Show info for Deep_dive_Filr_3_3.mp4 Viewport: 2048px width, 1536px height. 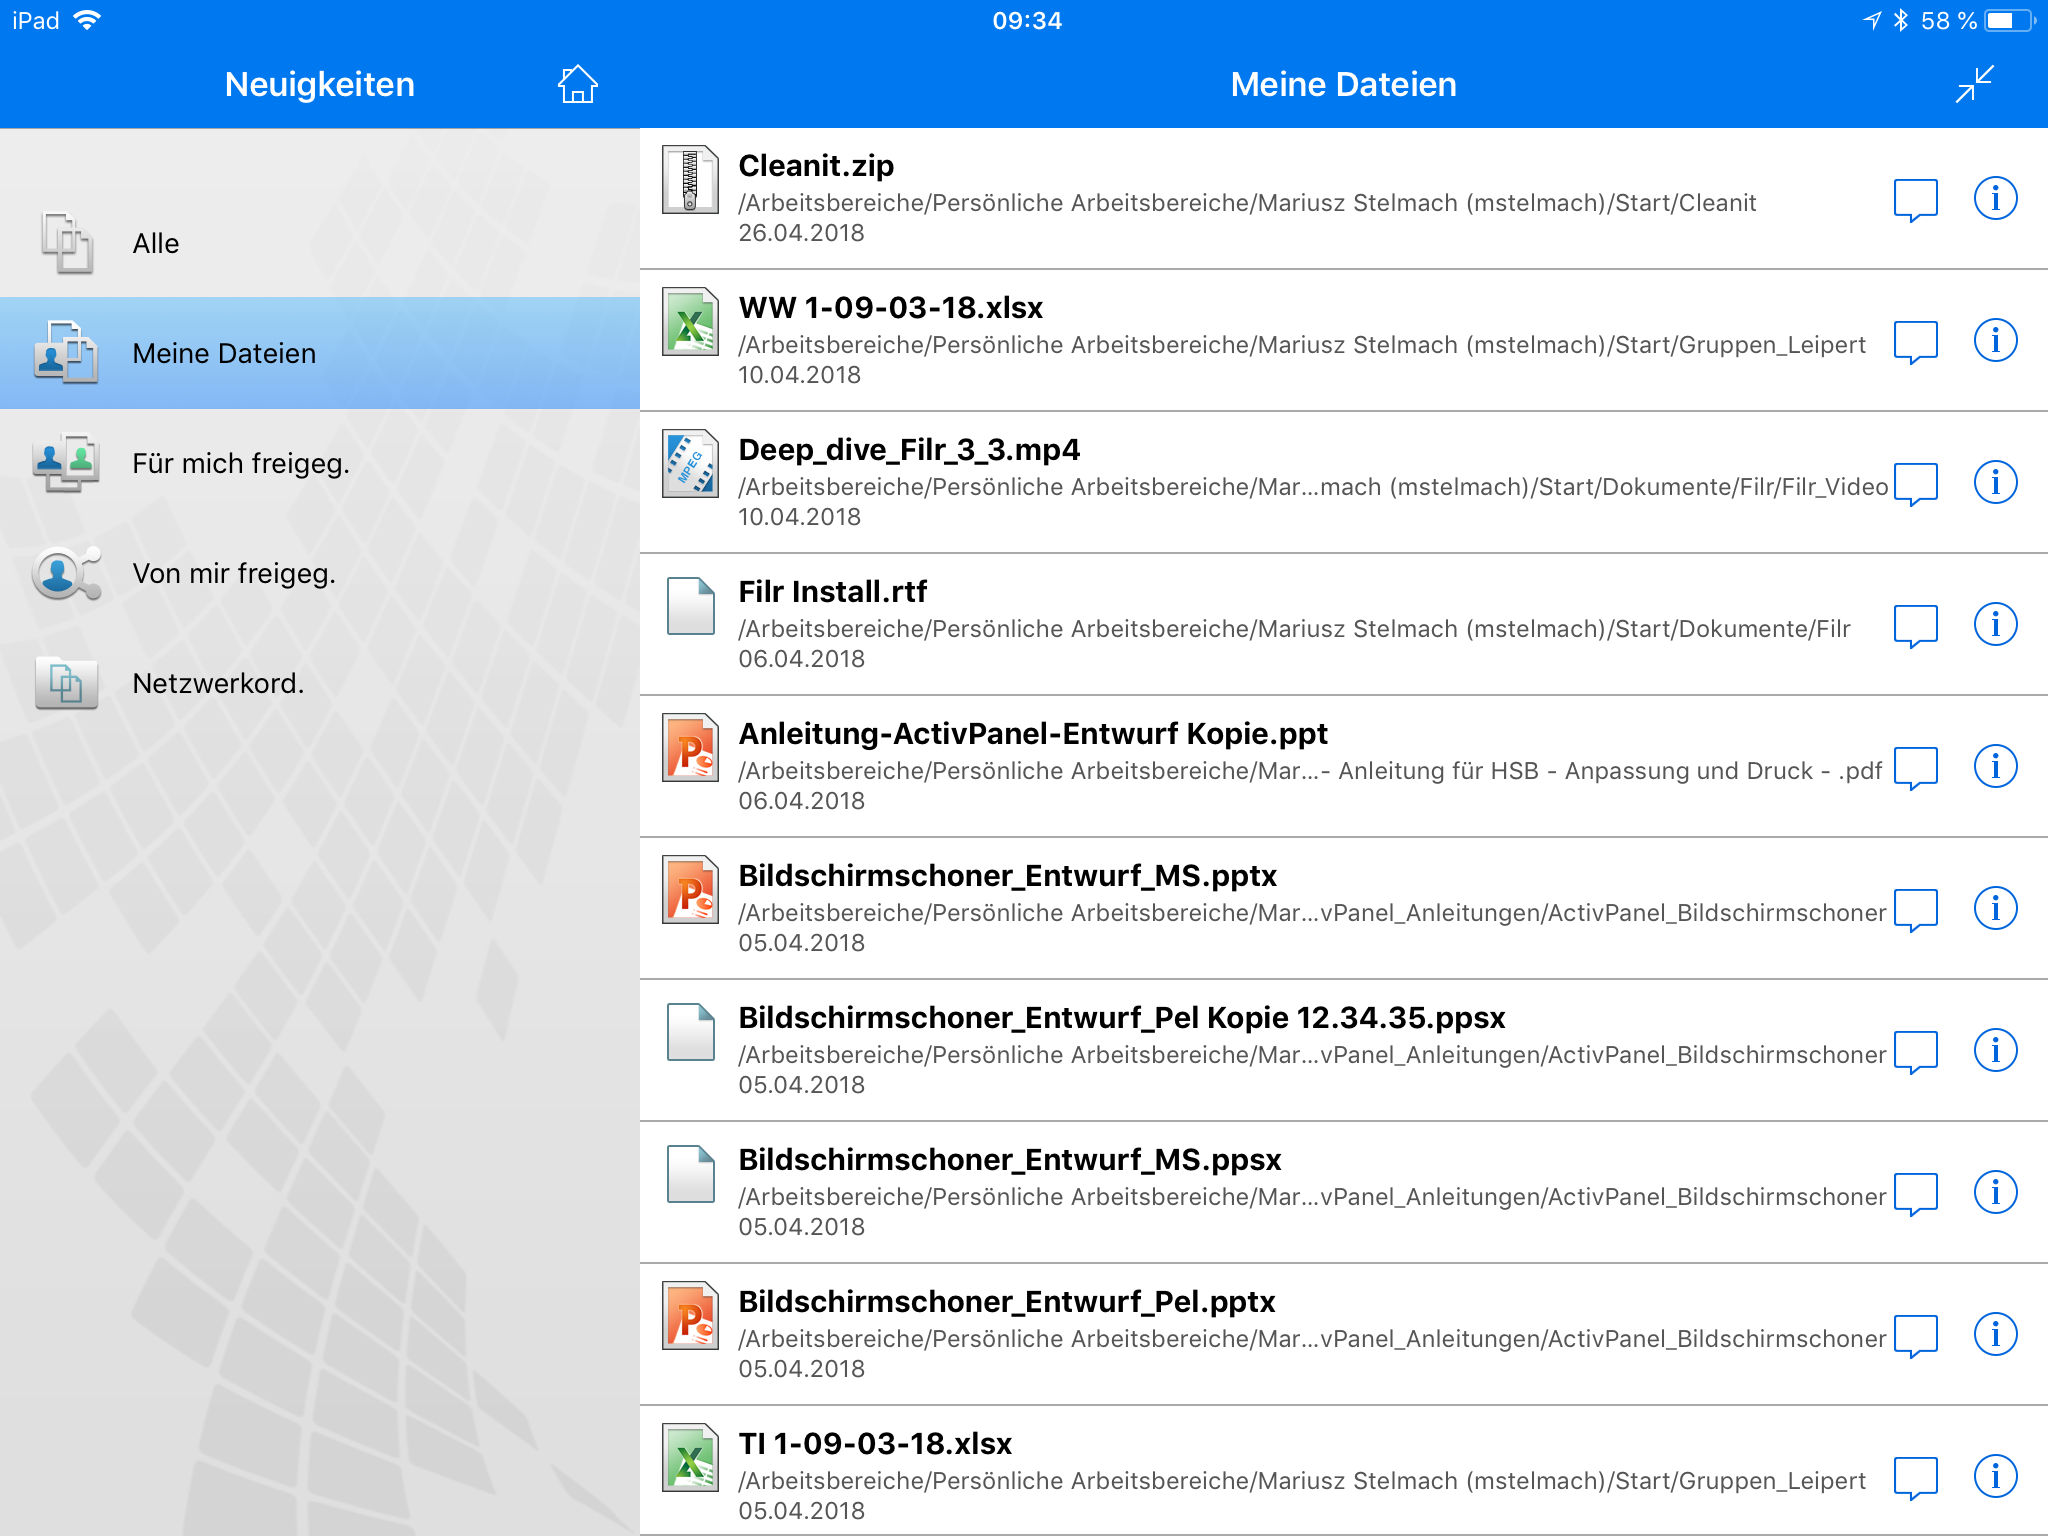(x=1995, y=482)
